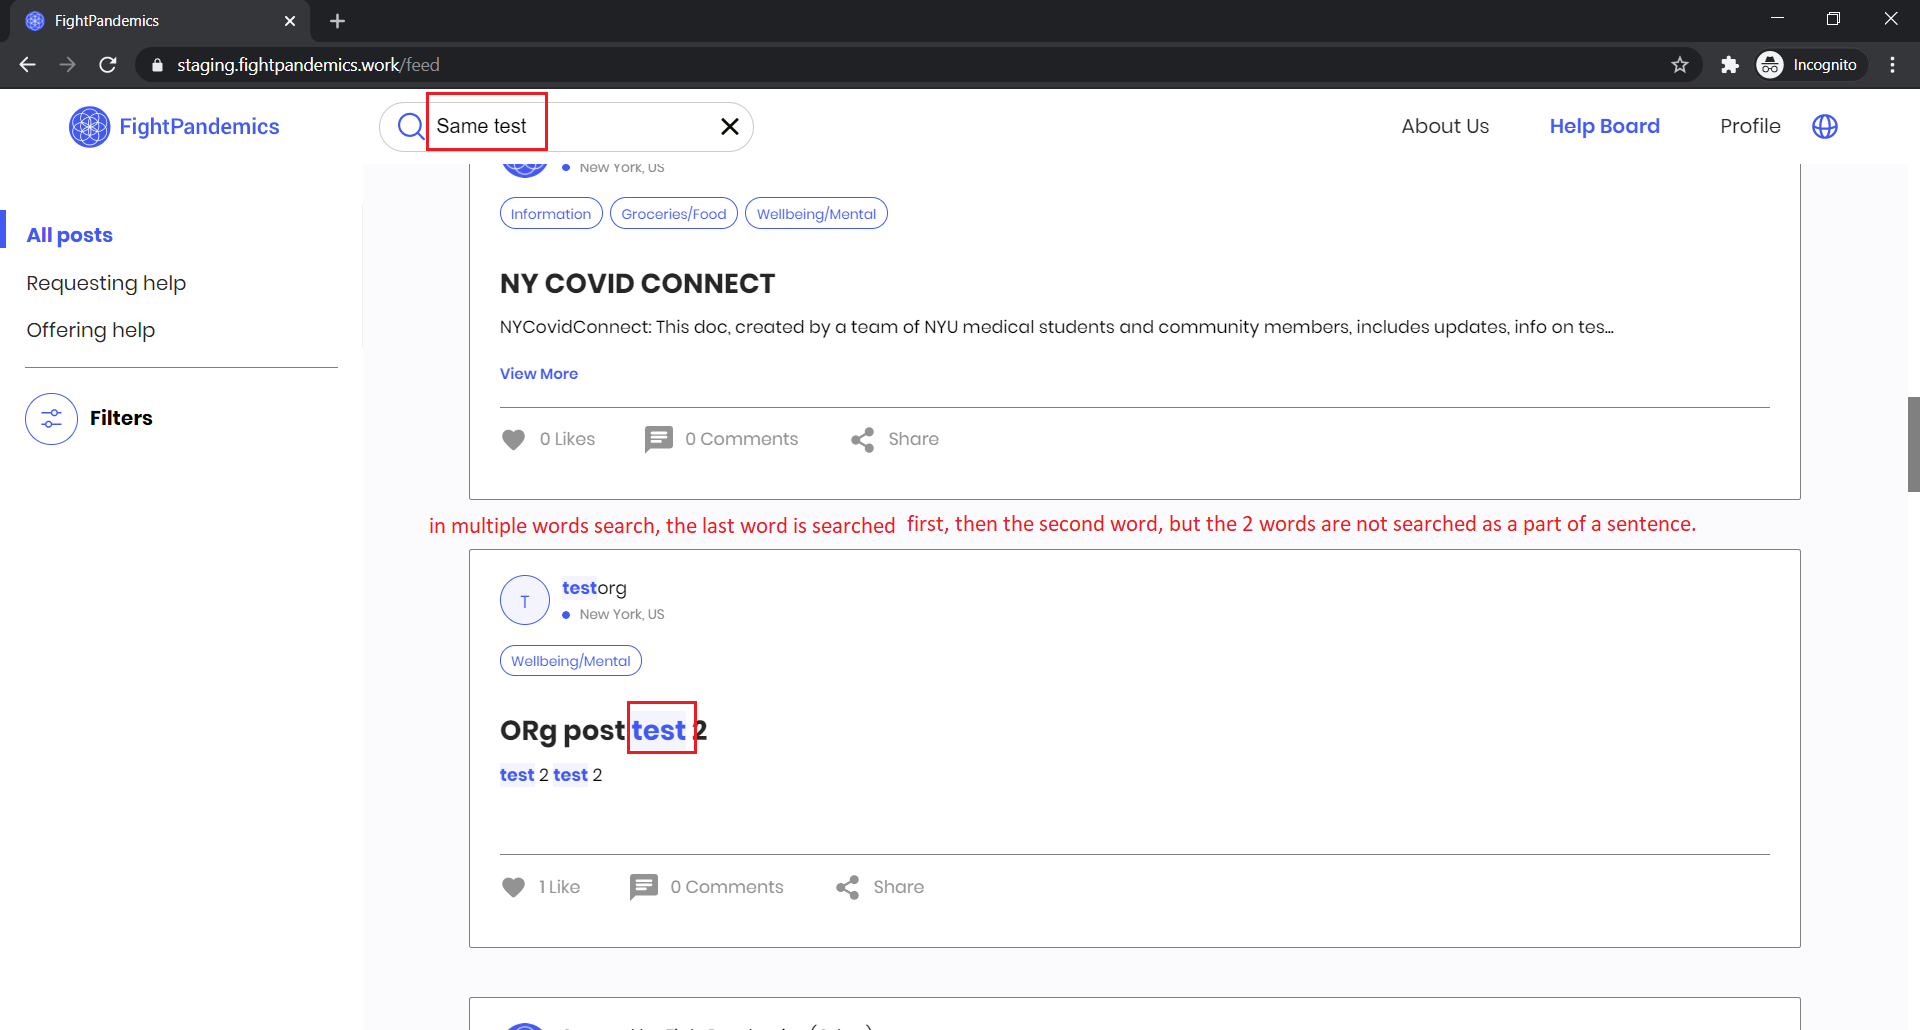The height and width of the screenshot is (1030, 1920).
Task: Select the Information tag
Action: [551, 214]
